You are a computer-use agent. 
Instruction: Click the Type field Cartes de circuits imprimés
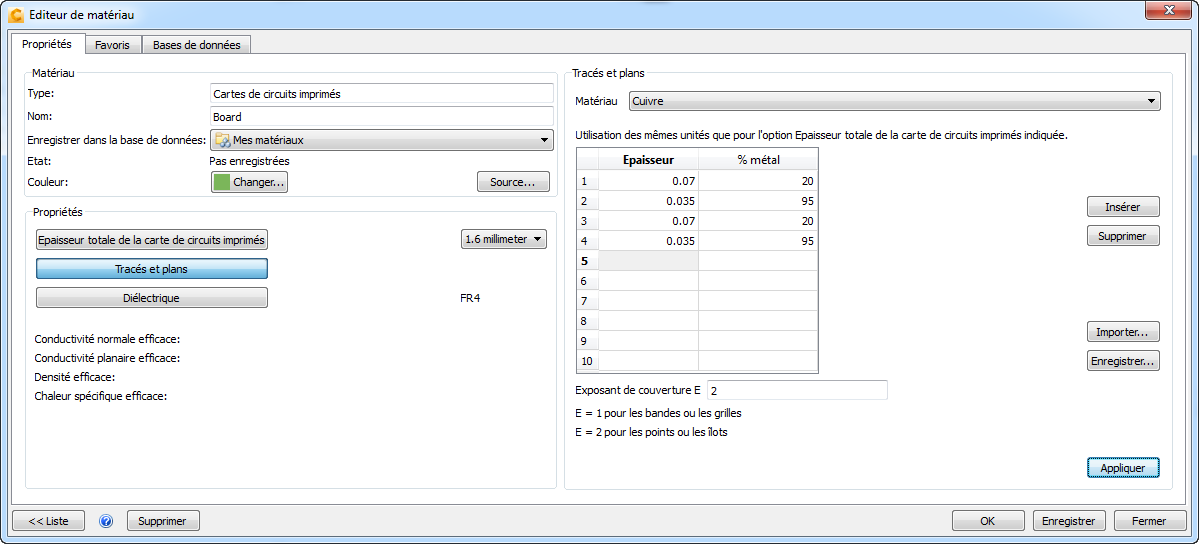[x=381, y=93]
